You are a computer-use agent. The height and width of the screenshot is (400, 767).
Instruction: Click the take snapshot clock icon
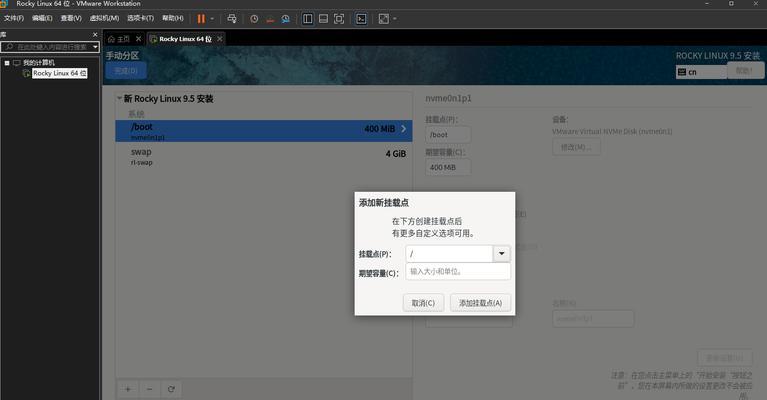coord(254,19)
